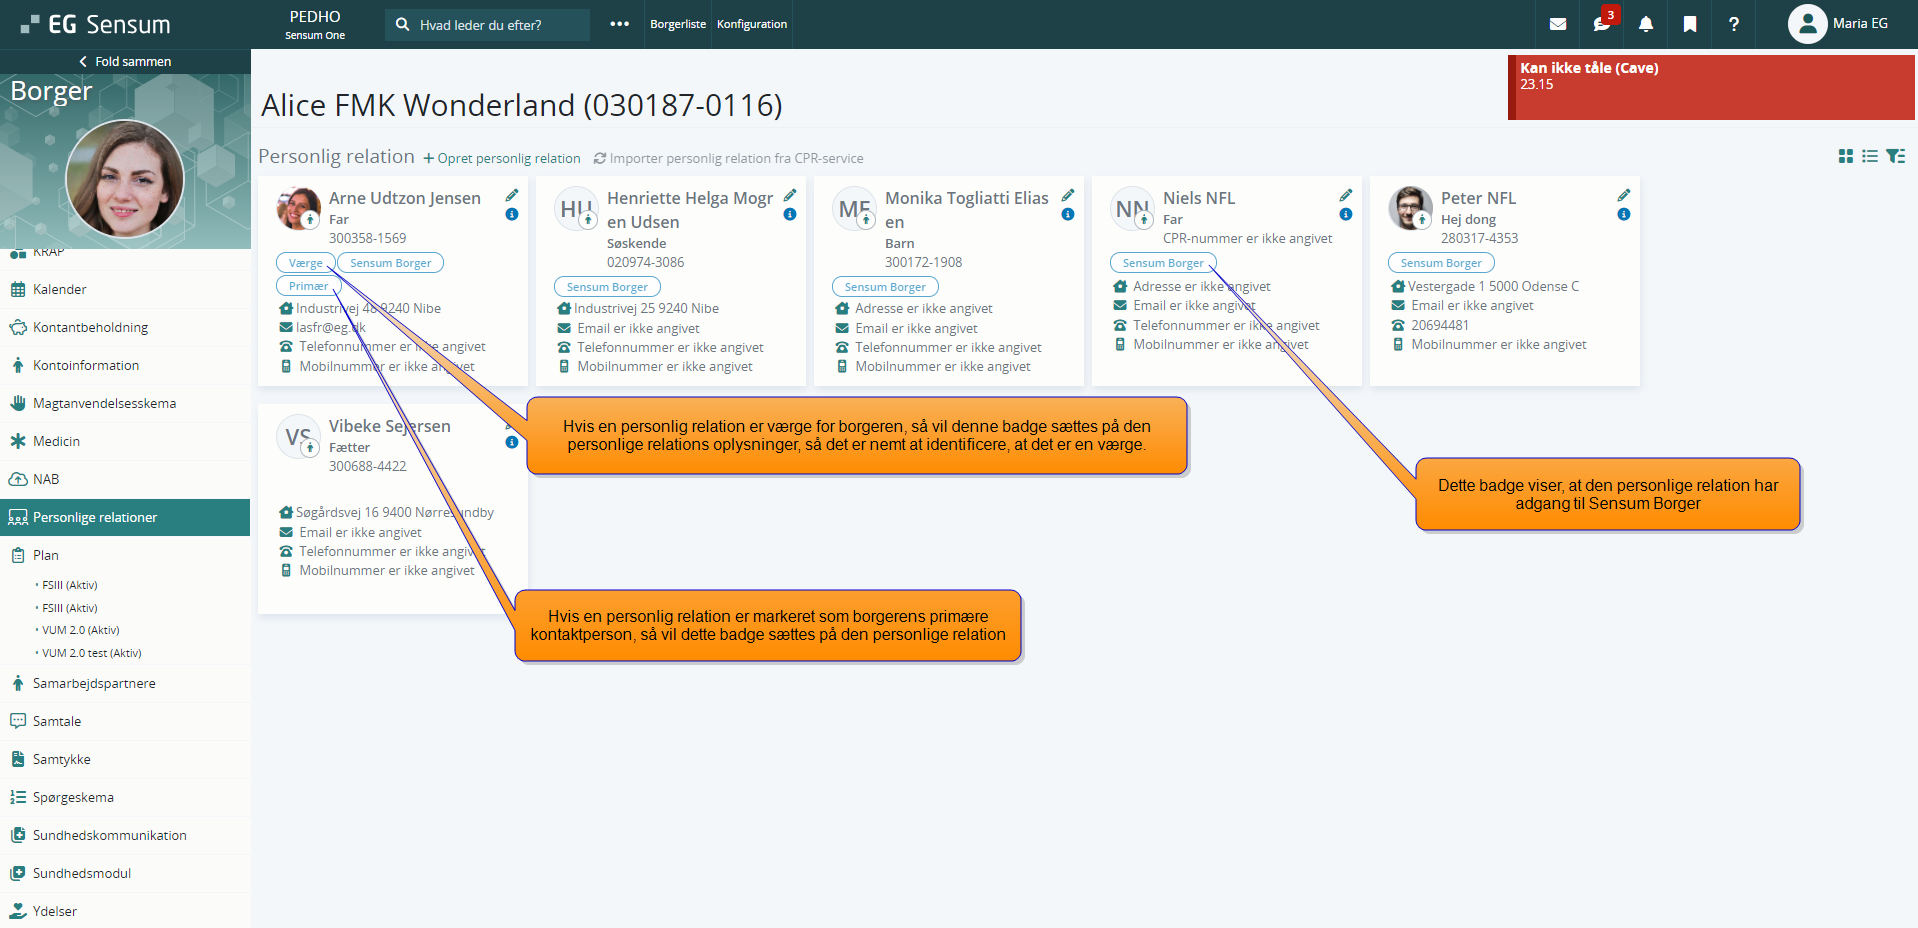Open Maria EG user menu
This screenshot has width=1918, height=928.
click(1838, 24)
